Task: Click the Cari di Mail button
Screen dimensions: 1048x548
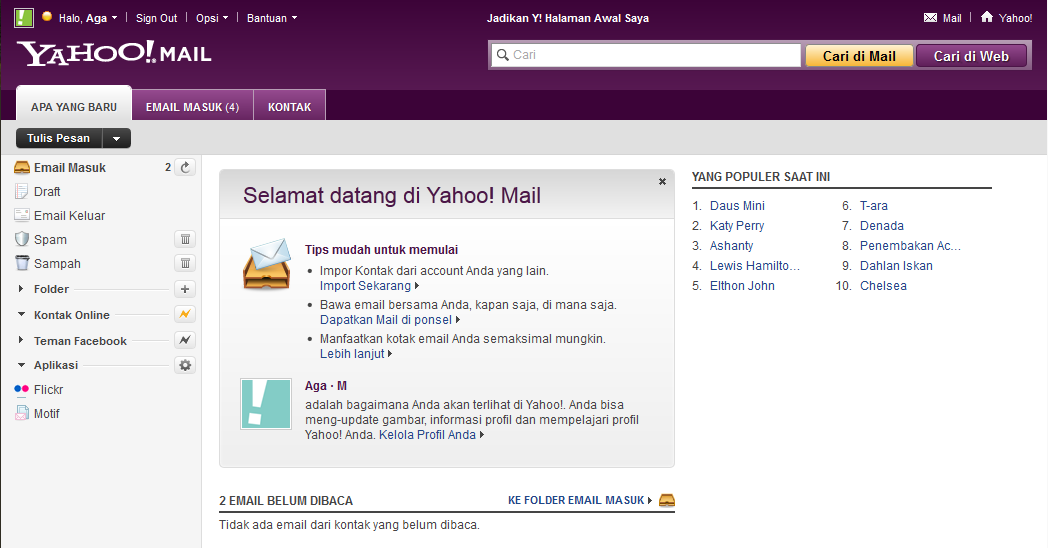Action: 859,56
